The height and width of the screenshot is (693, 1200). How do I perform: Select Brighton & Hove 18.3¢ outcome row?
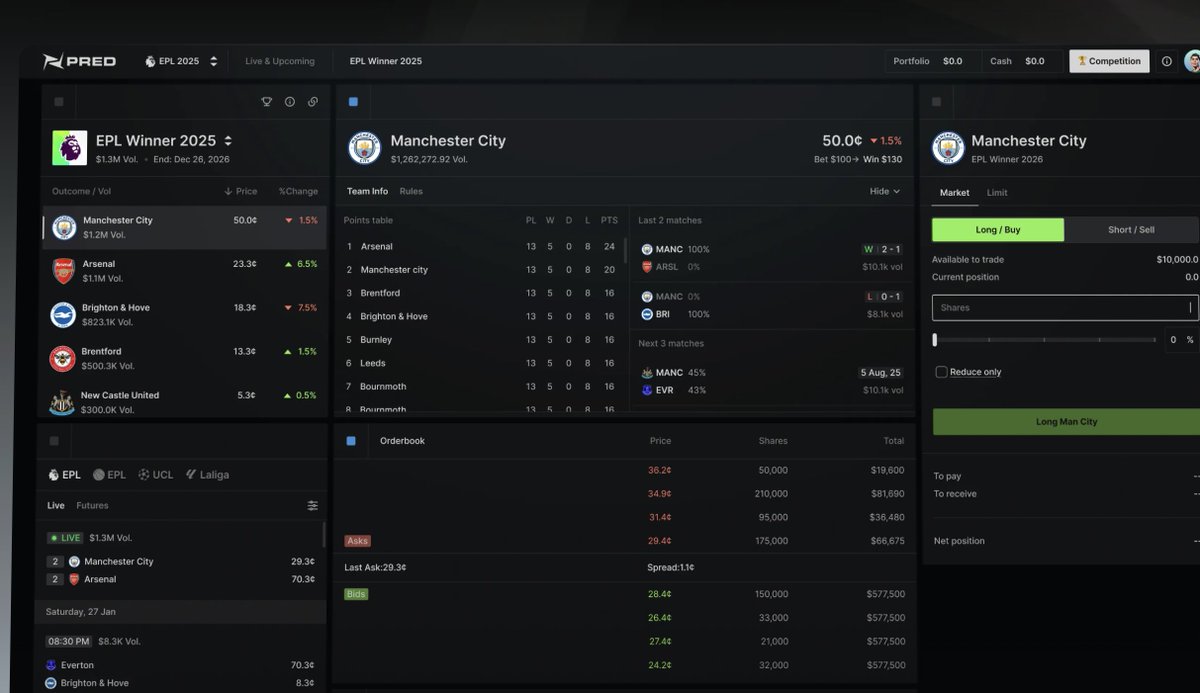(185, 315)
